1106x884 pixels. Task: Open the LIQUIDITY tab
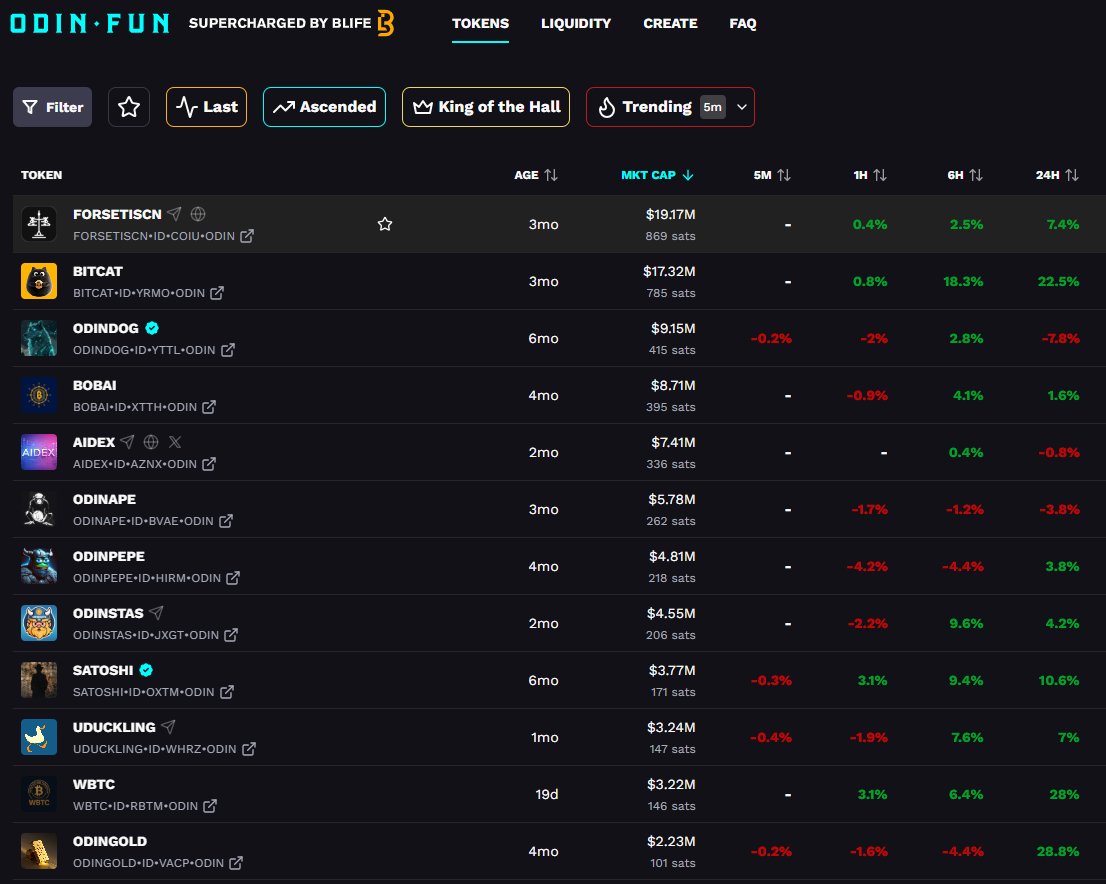pyautogui.click(x=576, y=23)
